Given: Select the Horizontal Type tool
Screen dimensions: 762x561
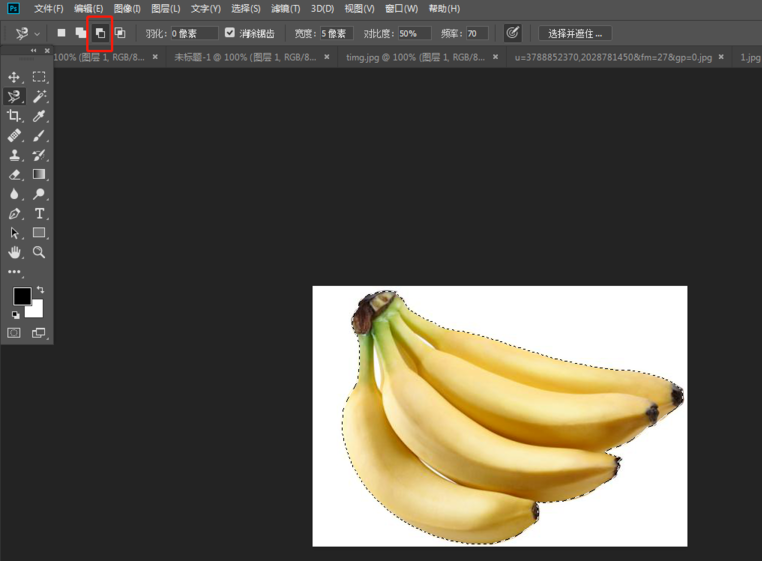Looking at the screenshot, I should click(39, 213).
